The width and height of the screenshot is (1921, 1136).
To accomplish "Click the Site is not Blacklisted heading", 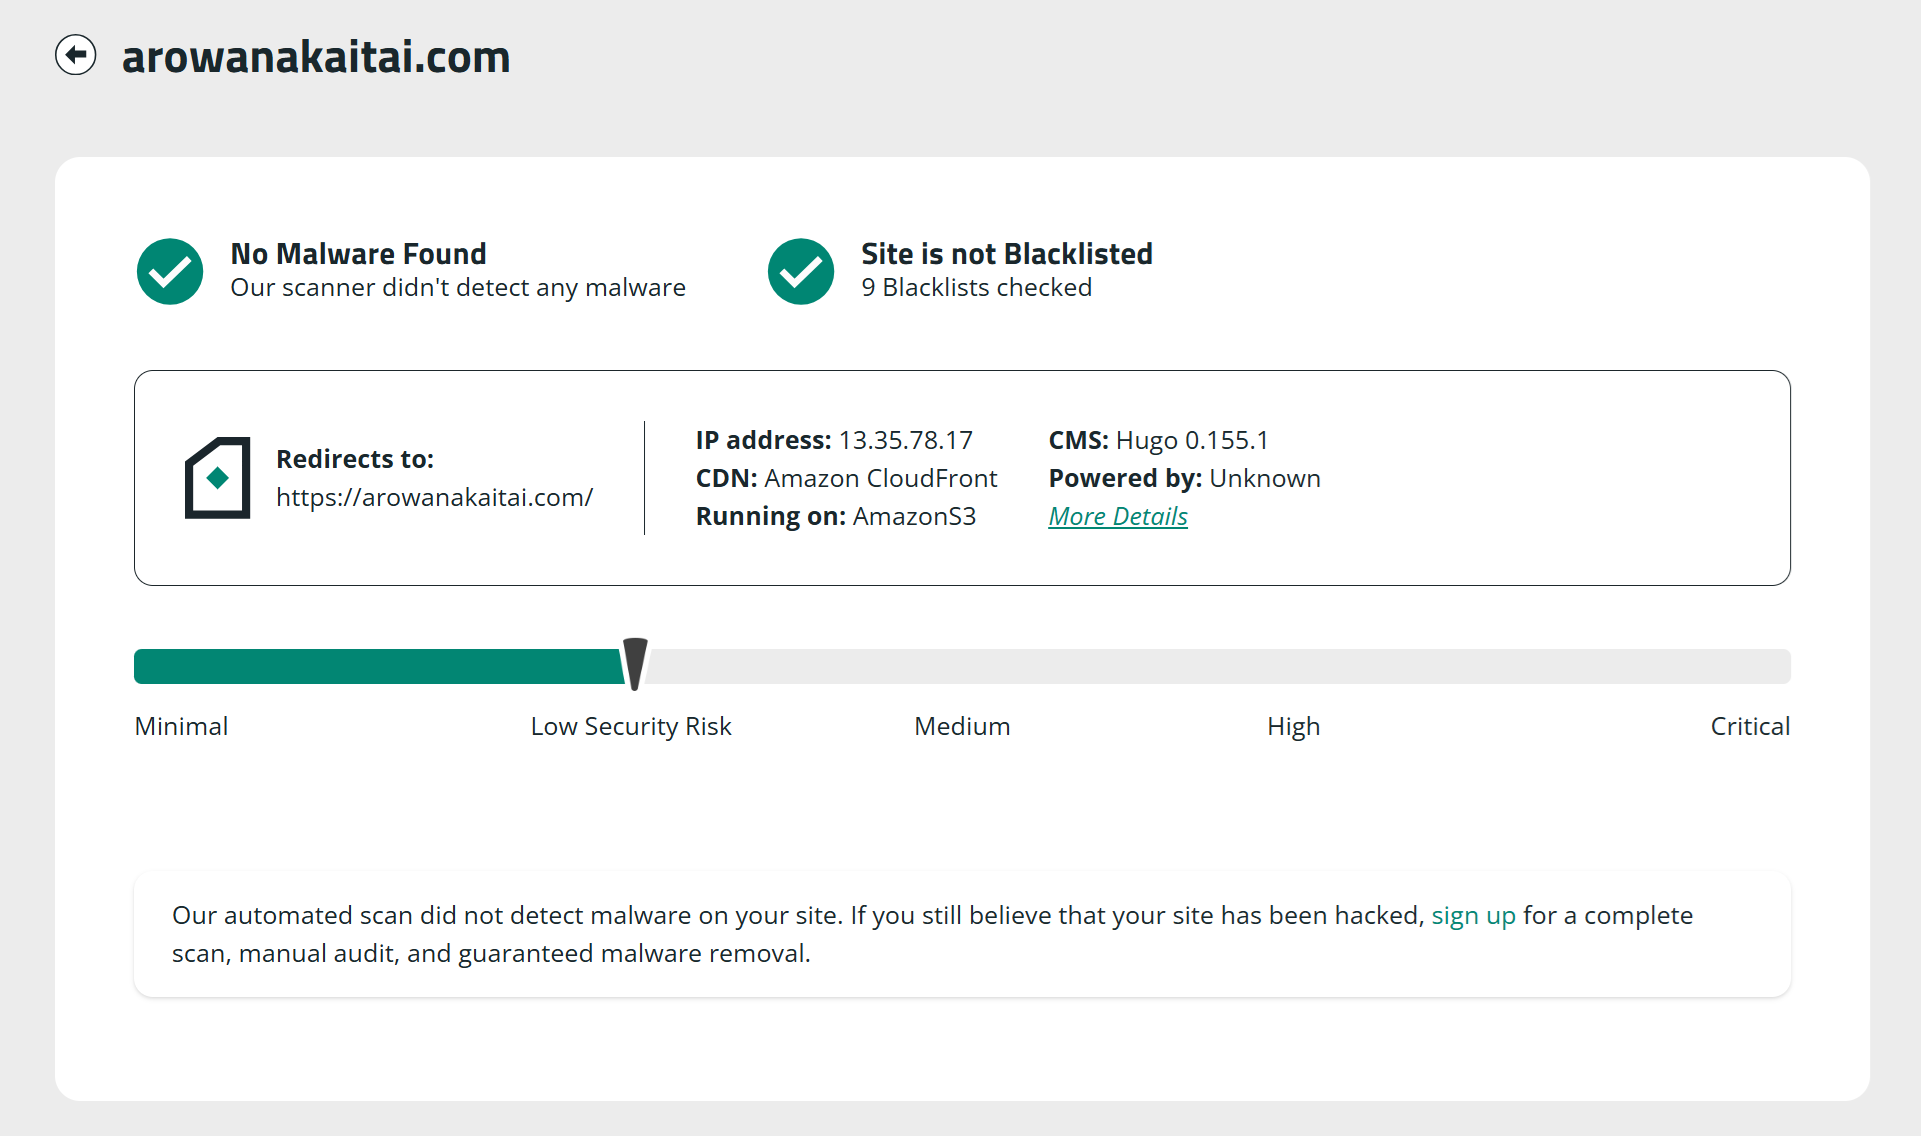I will [x=1007, y=253].
